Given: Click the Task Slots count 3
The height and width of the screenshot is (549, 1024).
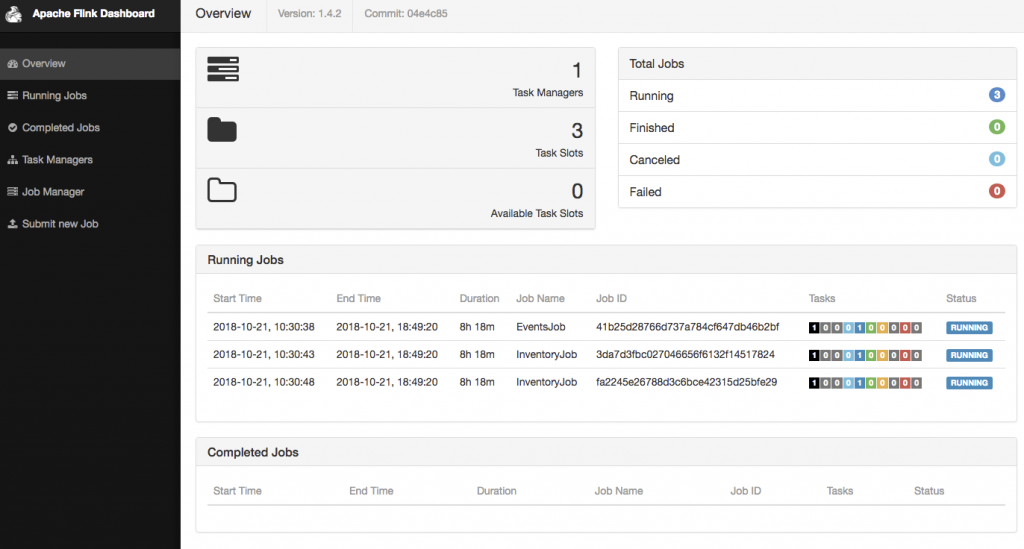Looking at the screenshot, I should [577, 131].
